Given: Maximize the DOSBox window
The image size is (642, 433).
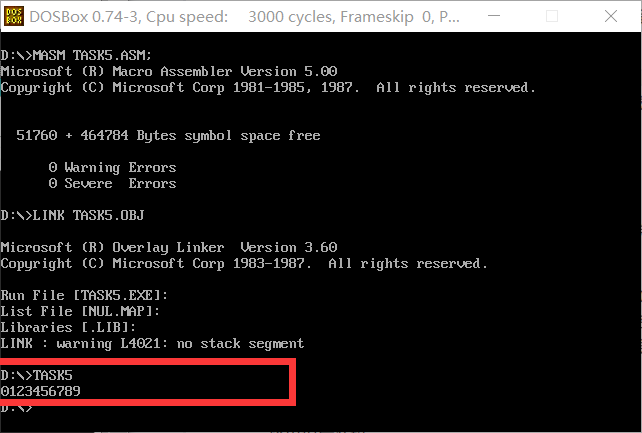Looking at the screenshot, I should pyautogui.click(x=552, y=16).
